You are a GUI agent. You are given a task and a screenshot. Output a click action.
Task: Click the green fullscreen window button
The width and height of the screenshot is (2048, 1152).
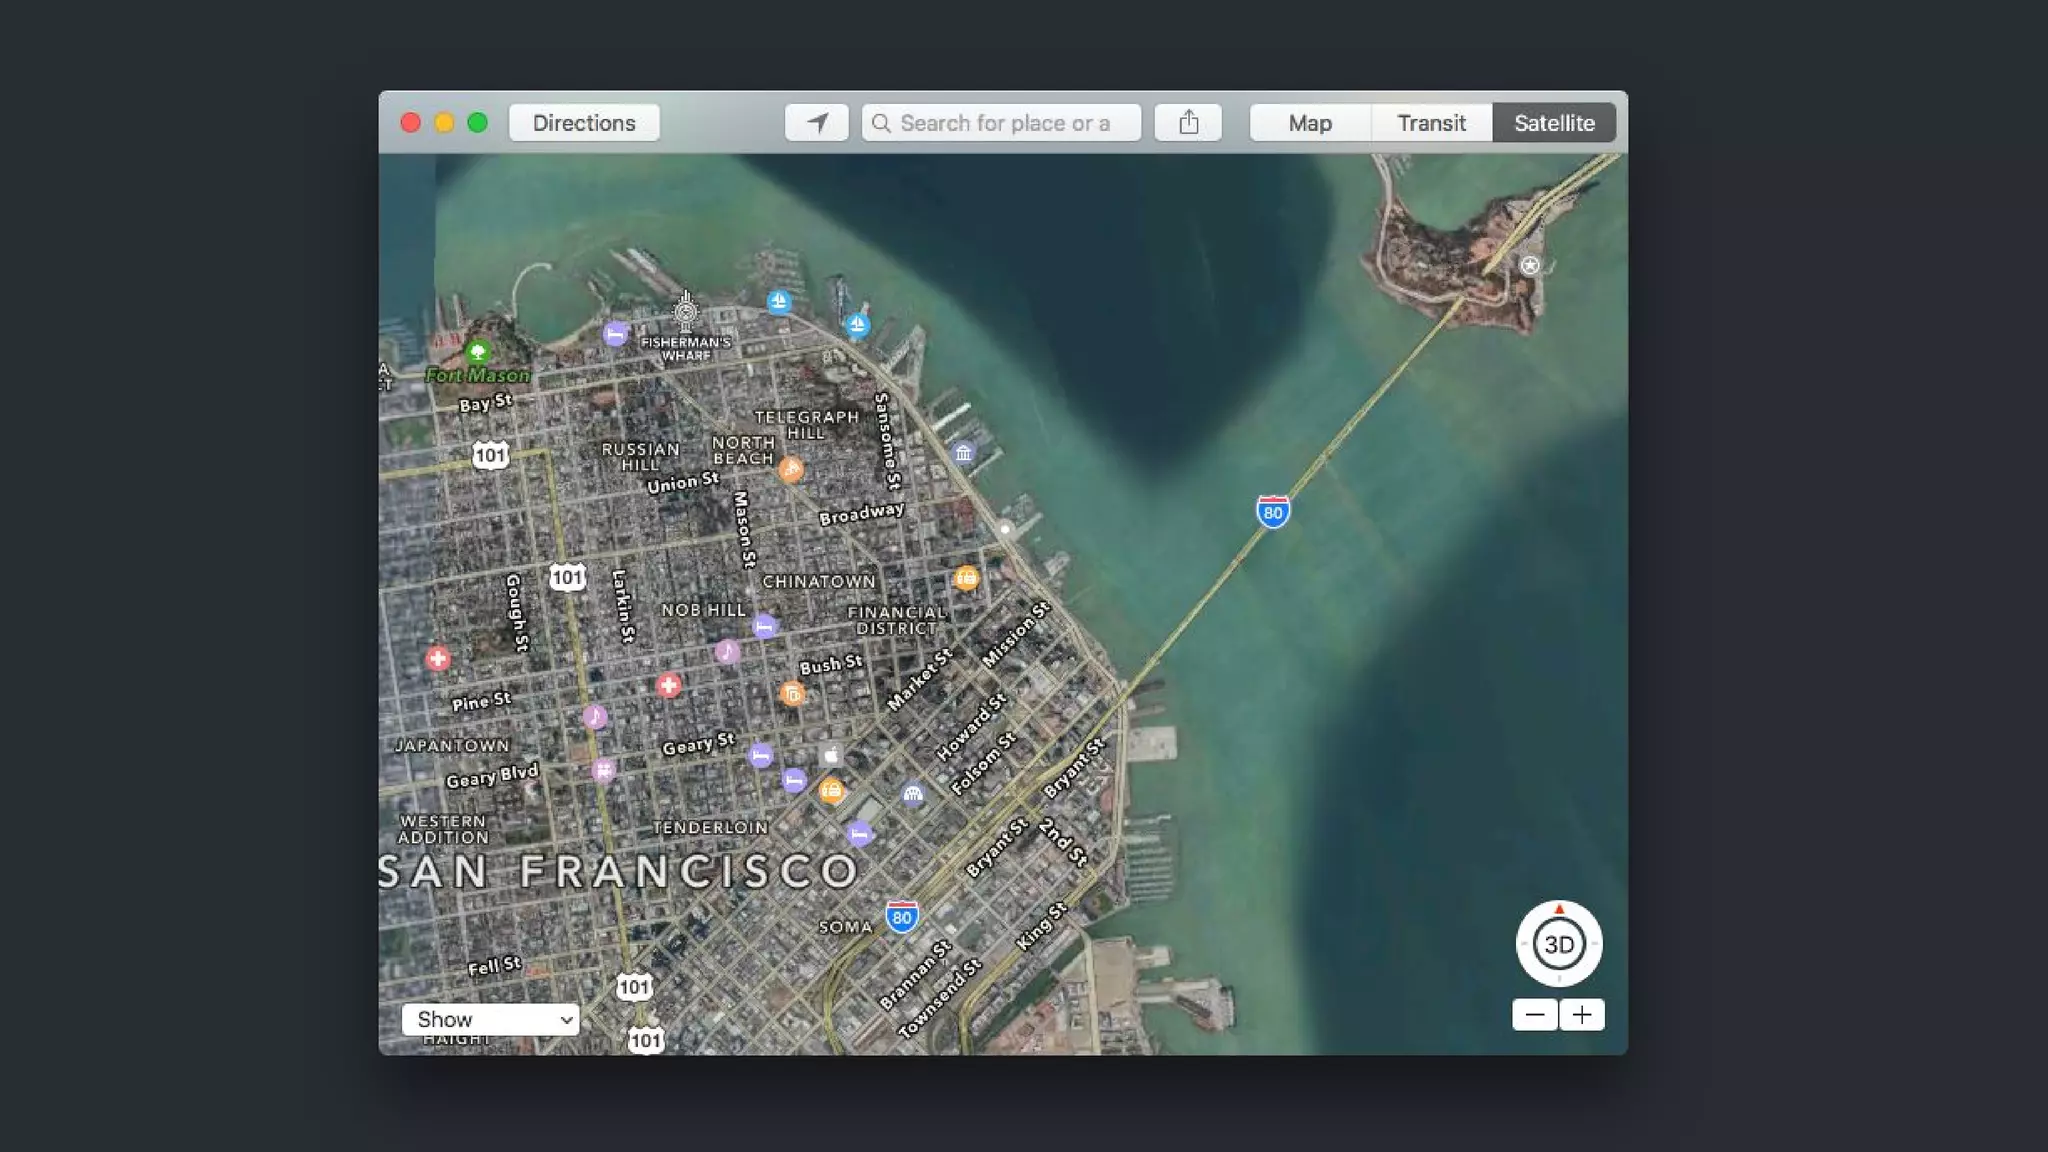click(x=478, y=123)
